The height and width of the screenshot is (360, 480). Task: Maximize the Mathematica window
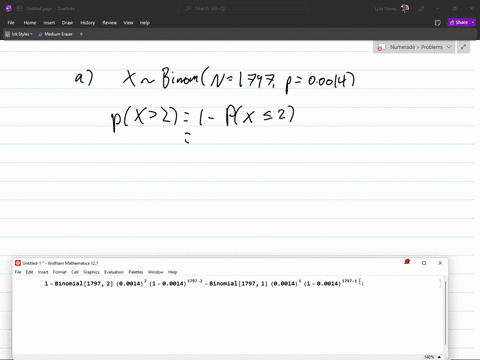pos(424,263)
